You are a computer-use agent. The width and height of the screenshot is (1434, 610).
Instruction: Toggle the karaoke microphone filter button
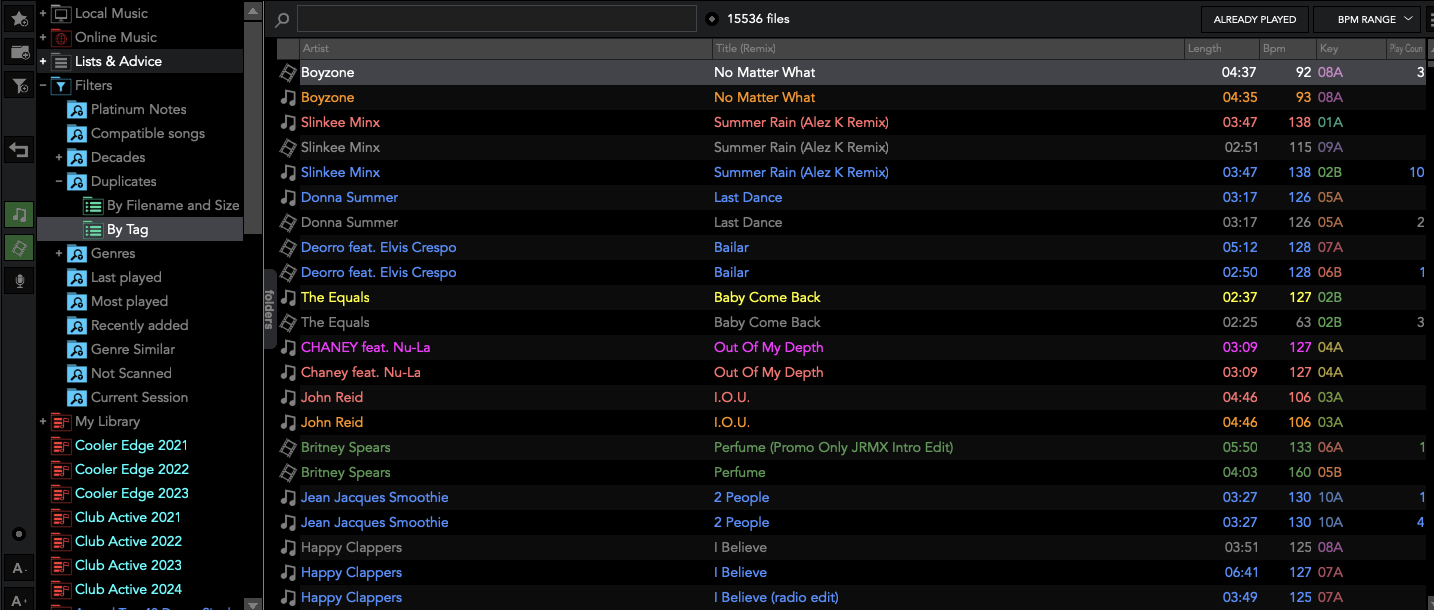[x=19, y=281]
